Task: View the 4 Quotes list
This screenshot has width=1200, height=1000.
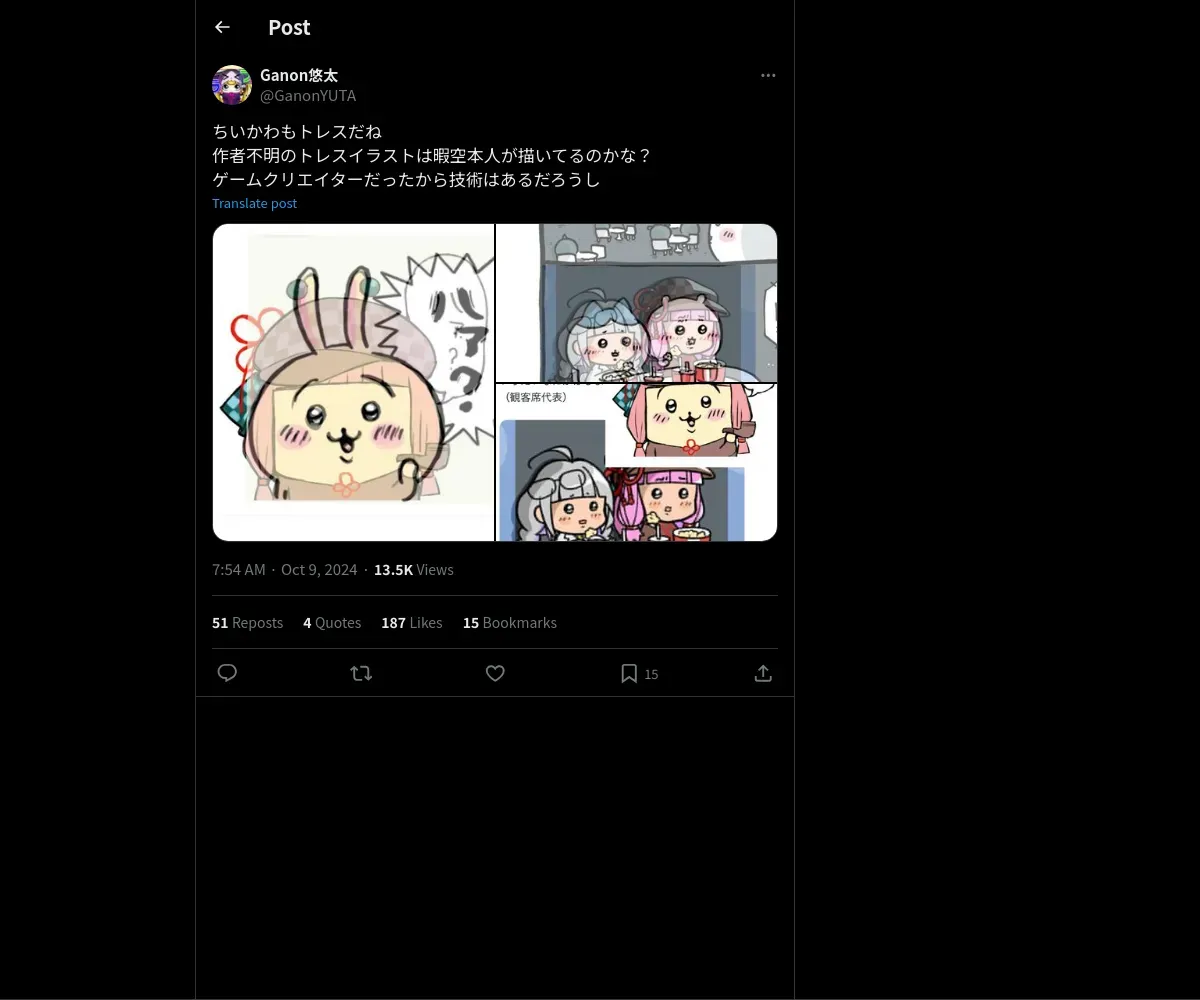Action: coord(332,622)
